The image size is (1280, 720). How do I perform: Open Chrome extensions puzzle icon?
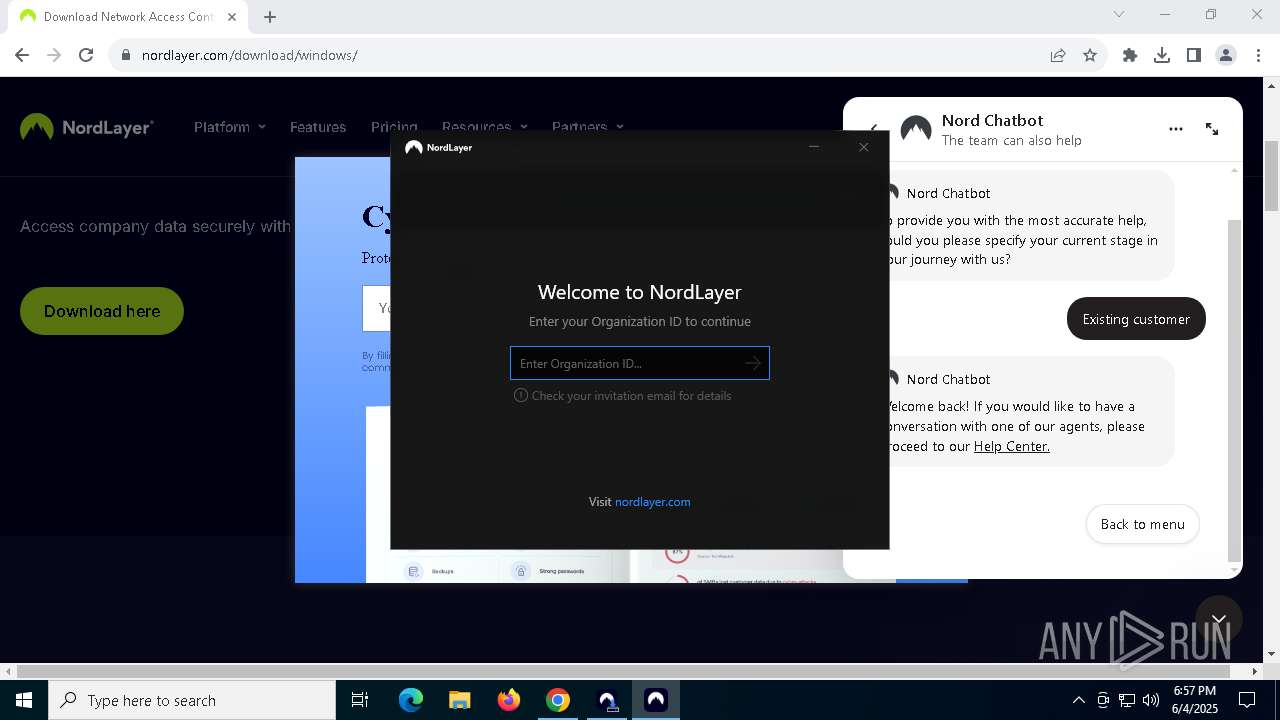coord(1130,55)
